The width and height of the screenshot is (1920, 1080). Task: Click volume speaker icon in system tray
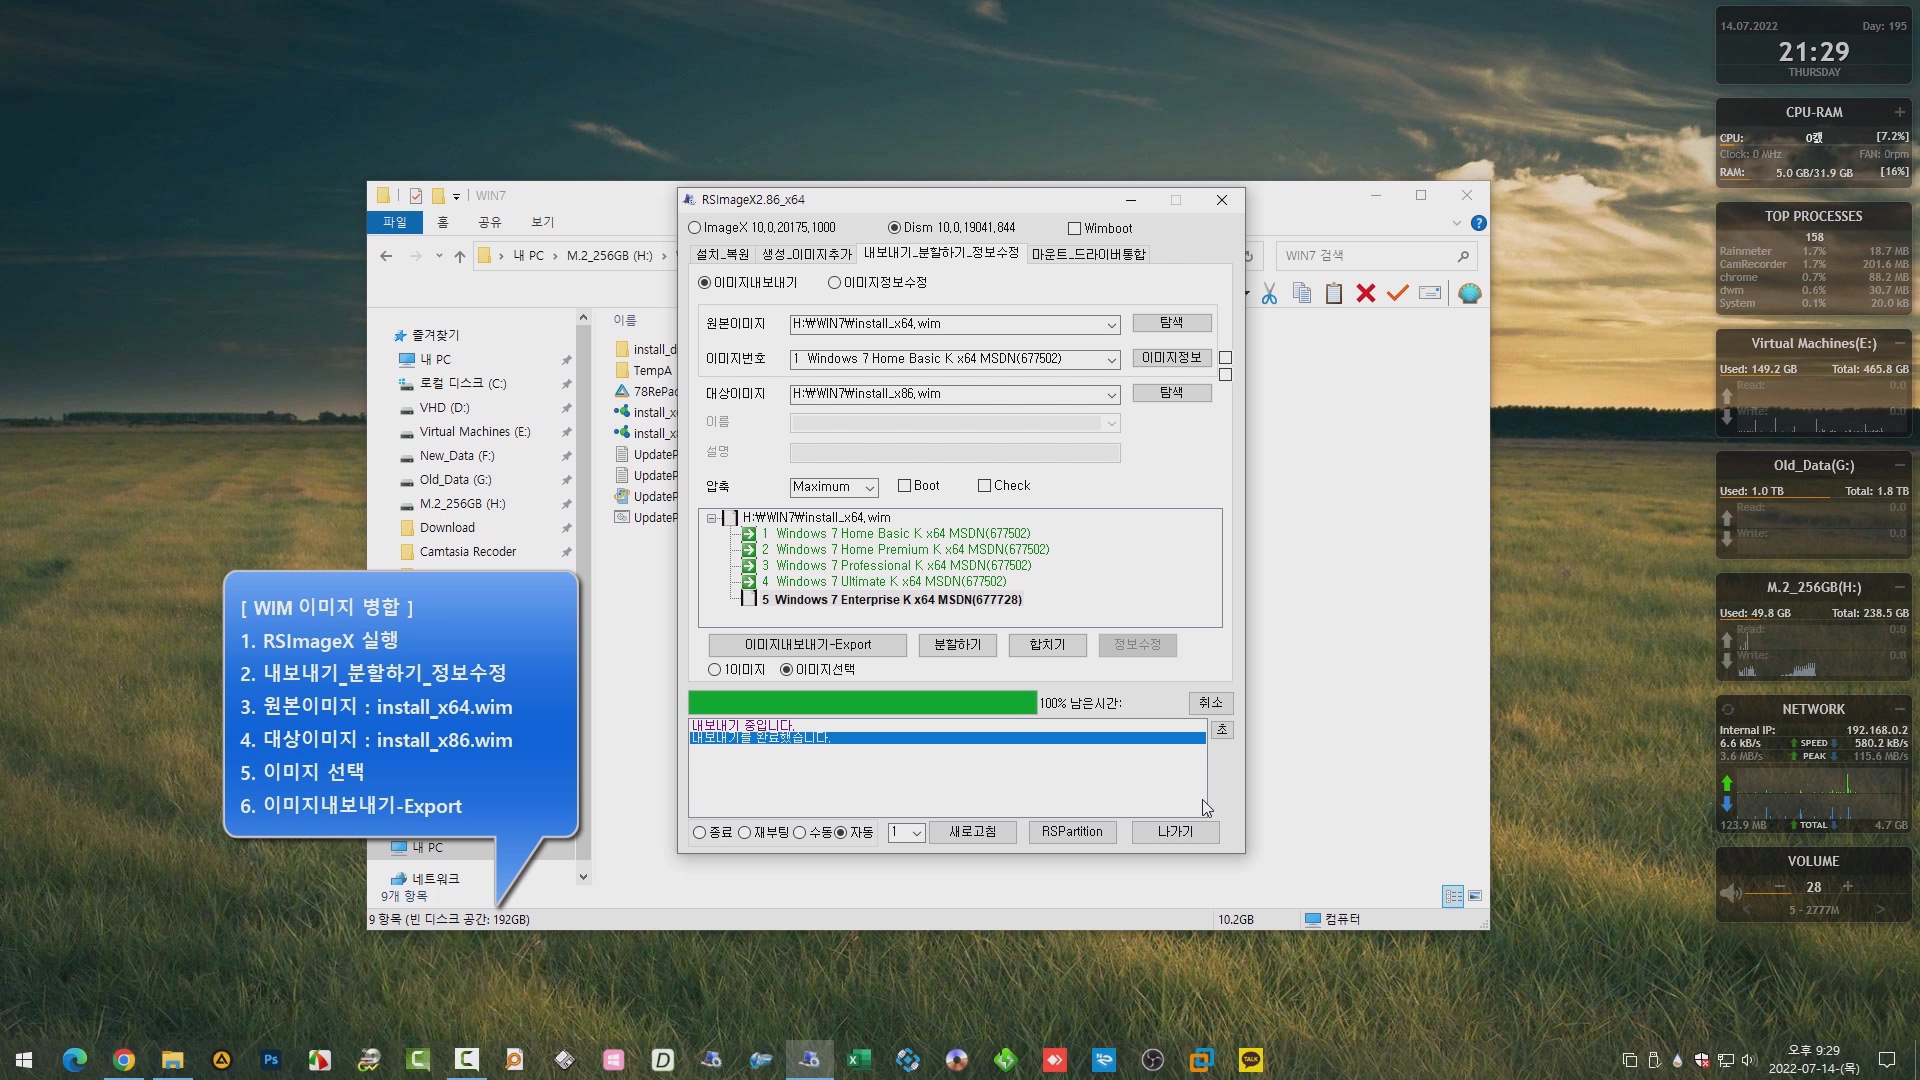pos(1748,1060)
